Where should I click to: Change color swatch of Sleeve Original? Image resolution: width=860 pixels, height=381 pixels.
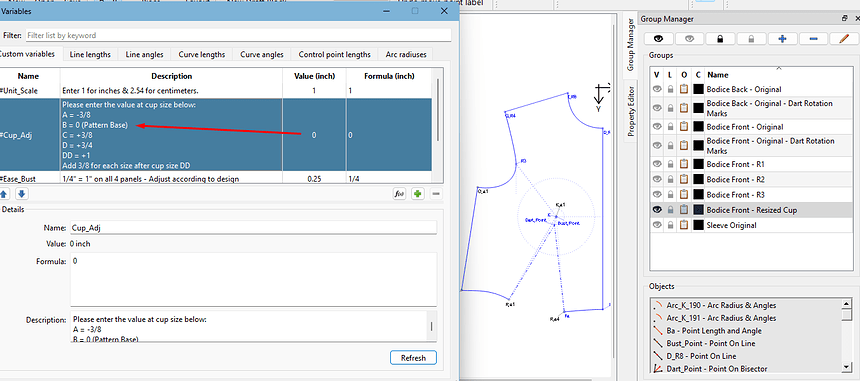coord(698,225)
